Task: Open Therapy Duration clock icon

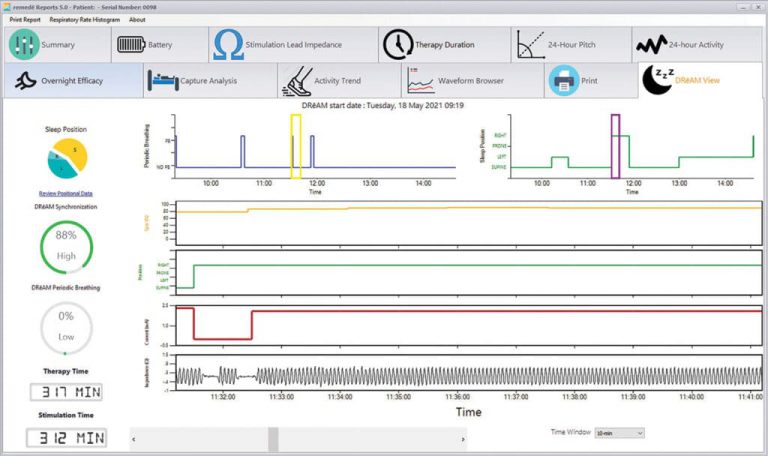Action: coord(398,45)
